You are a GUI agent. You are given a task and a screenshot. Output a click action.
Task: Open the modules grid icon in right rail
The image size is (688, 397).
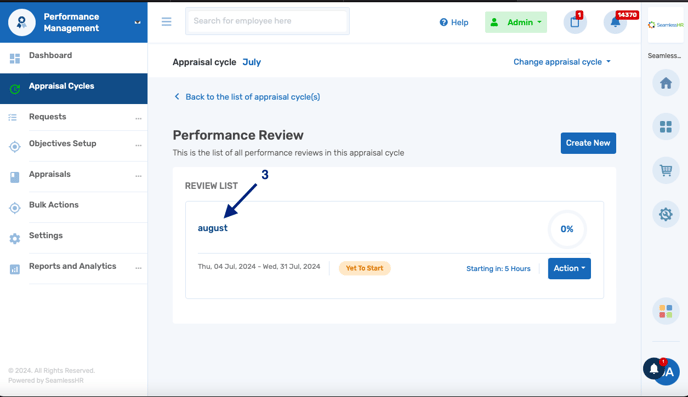coord(666,127)
